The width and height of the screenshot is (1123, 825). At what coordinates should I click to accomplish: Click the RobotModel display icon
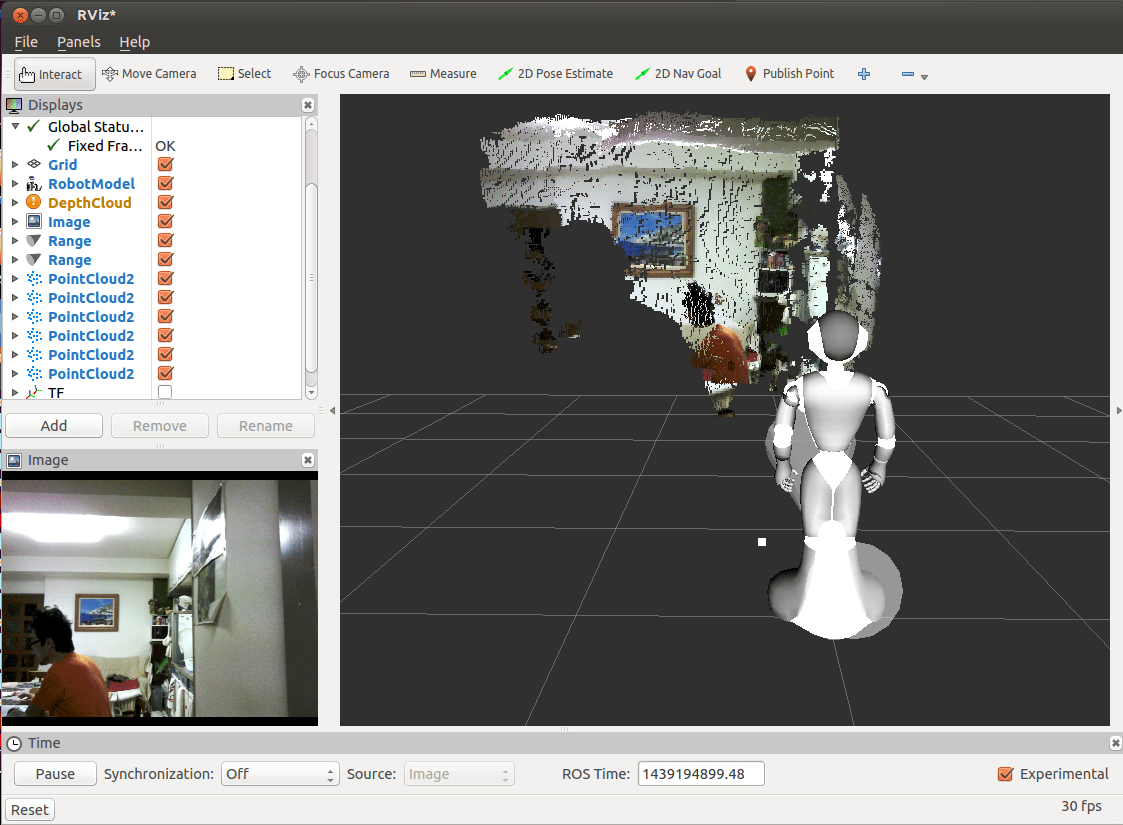coord(34,183)
